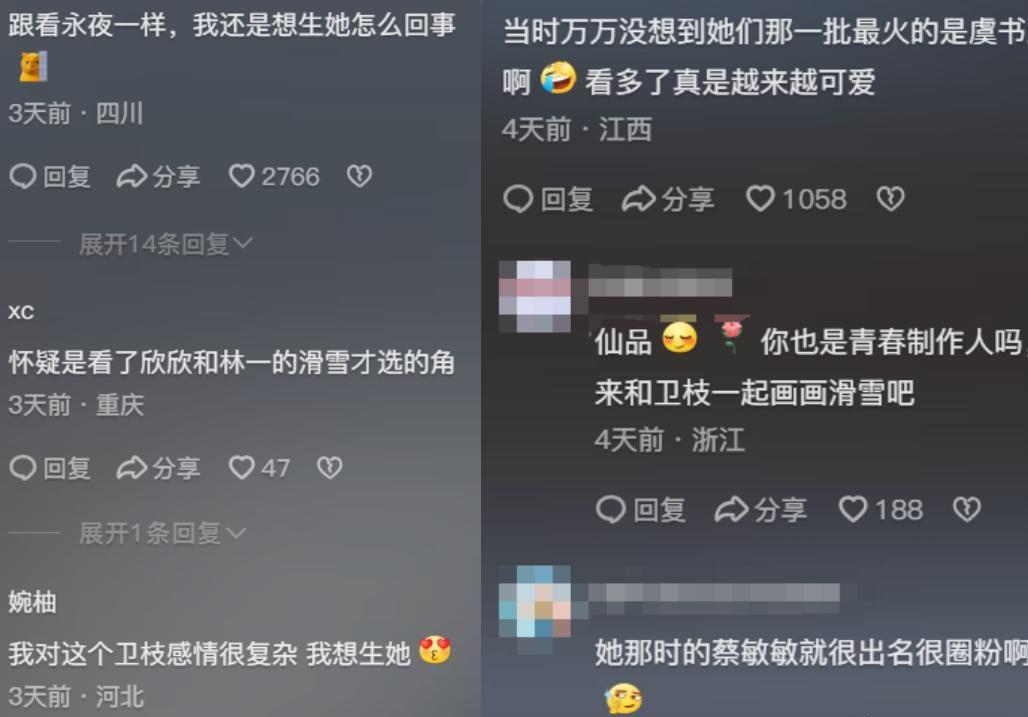Like the Zhejiang reply with 188 likes
The height and width of the screenshot is (717, 1028).
881,510
